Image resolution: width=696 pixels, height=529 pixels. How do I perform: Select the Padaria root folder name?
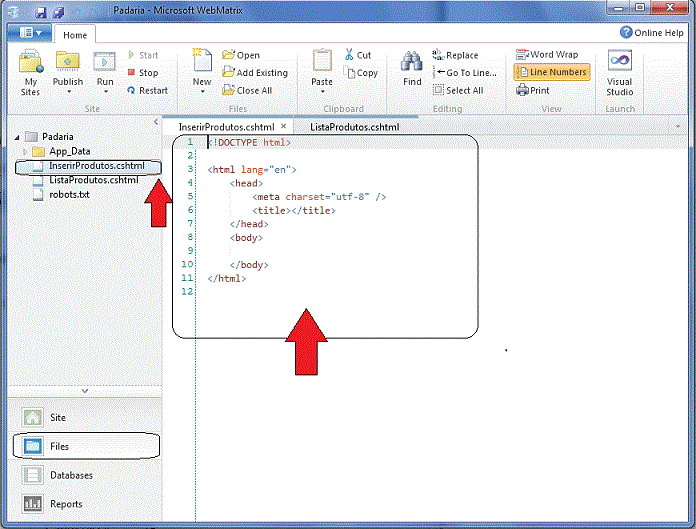(x=58, y=137)
